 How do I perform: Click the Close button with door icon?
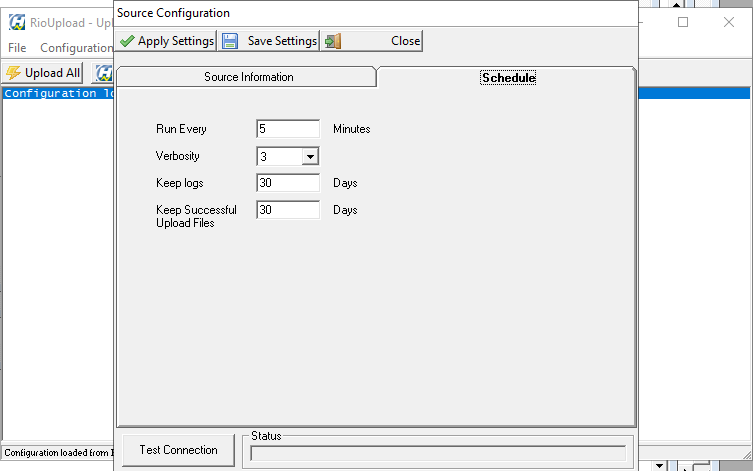(372, 41)
